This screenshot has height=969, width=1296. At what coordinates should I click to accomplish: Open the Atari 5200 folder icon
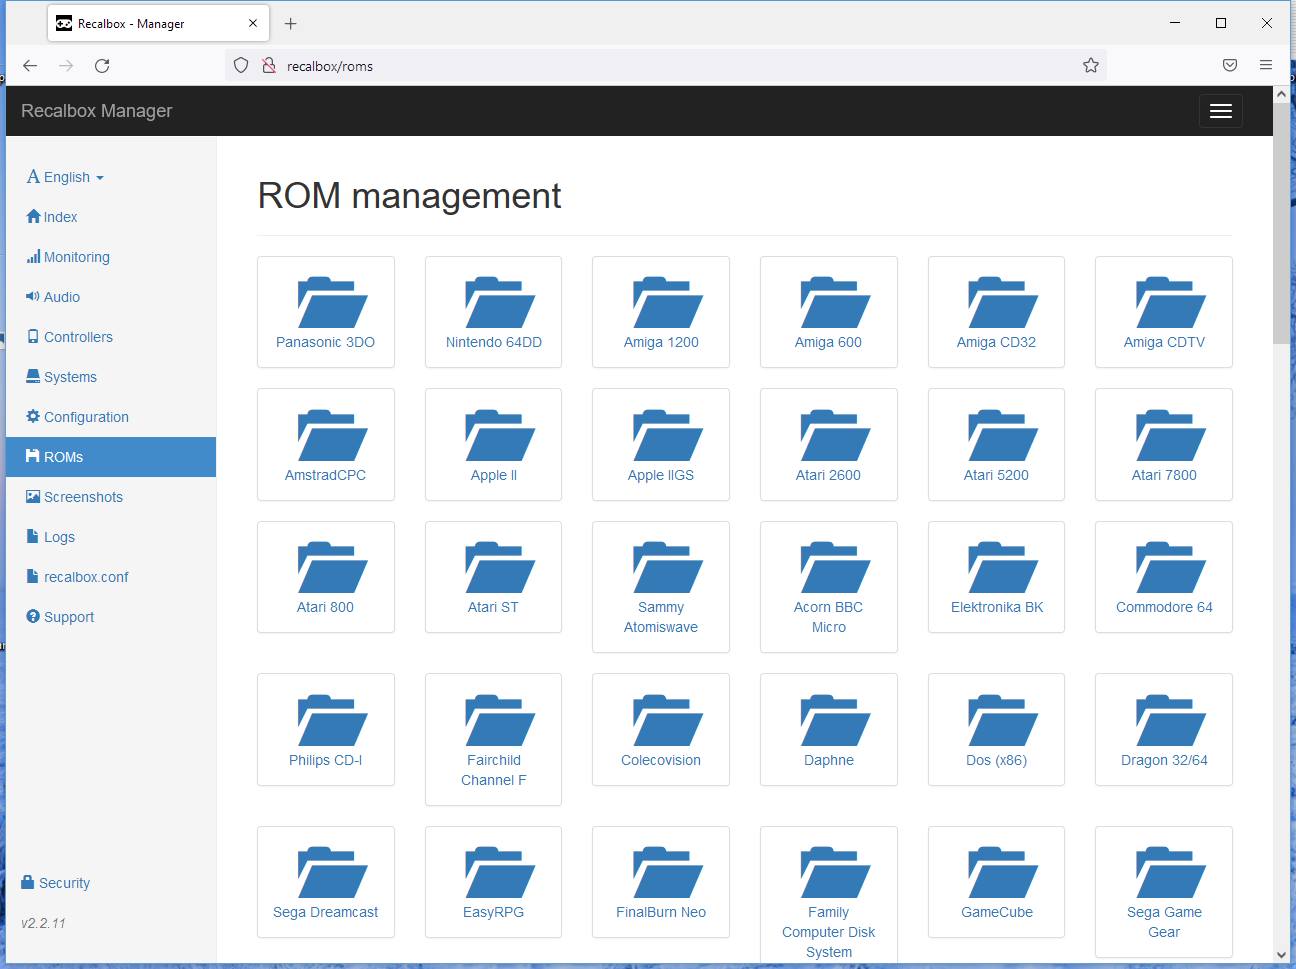pos(1003,435)
